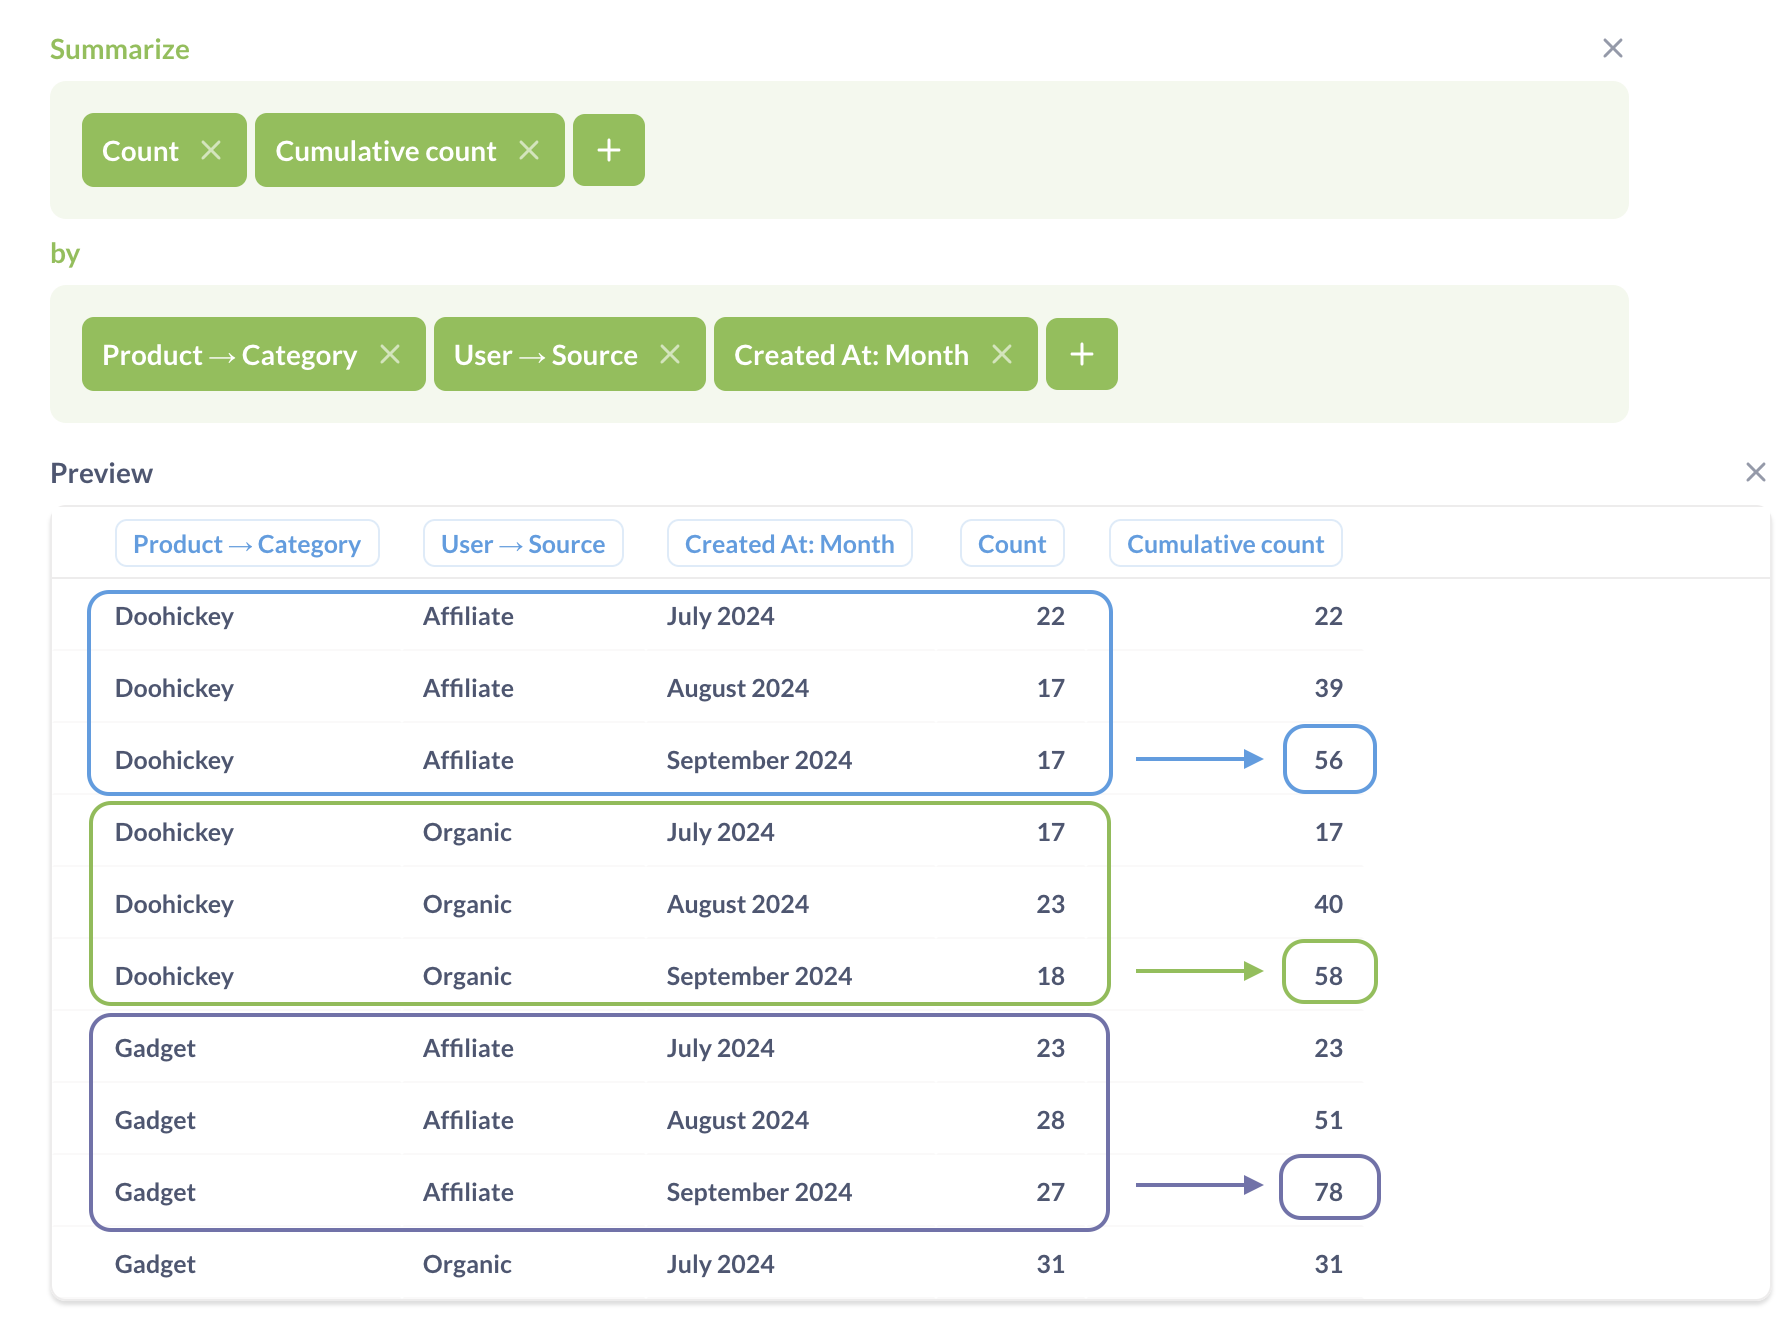Select the highlighted 56 cumulative count value
Viewport: 1792px width, 1330px height.
tap(1329, 760)
